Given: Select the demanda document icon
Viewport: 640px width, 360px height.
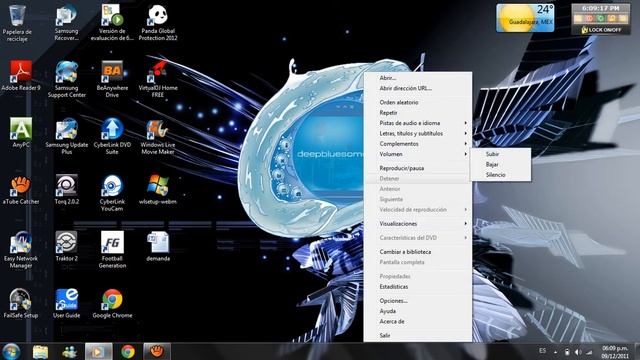Looking at the screenshot, I should (x=158, y=247).
